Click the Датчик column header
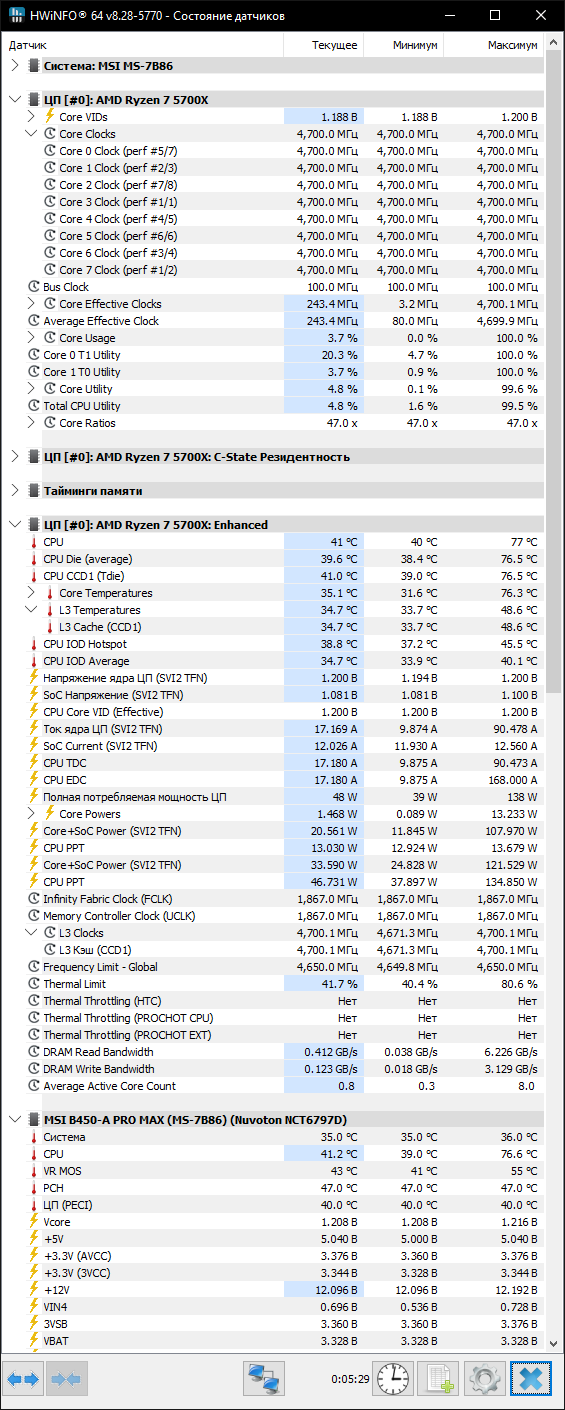The image size is (565, 1410). click(142, 45)
